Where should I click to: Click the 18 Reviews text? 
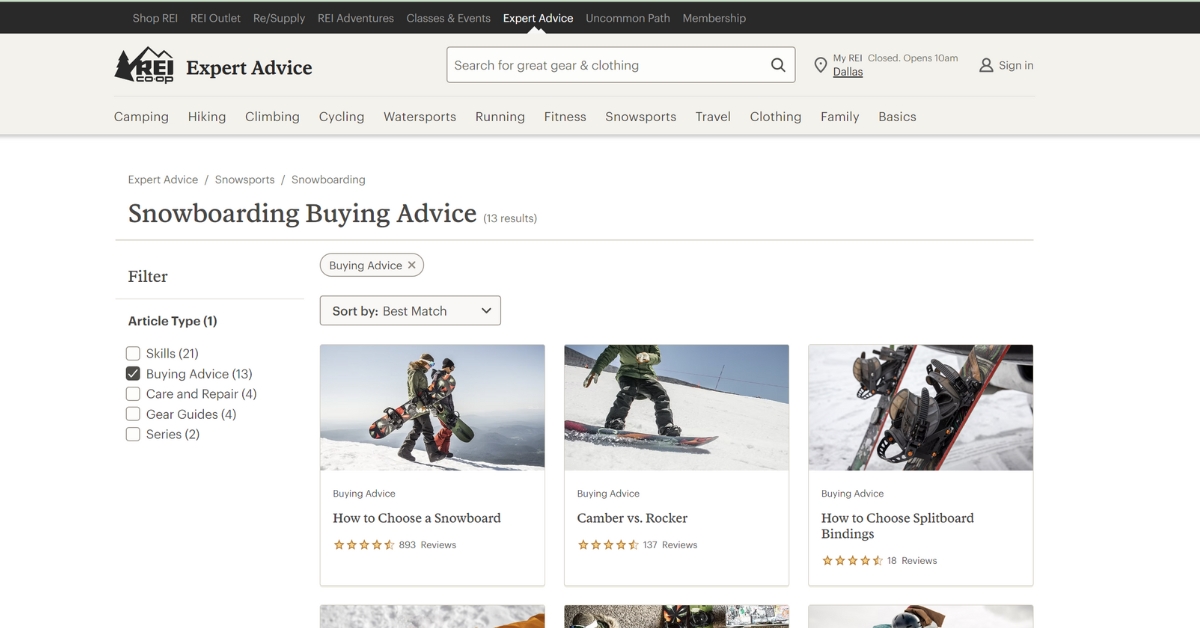[912, 561]
